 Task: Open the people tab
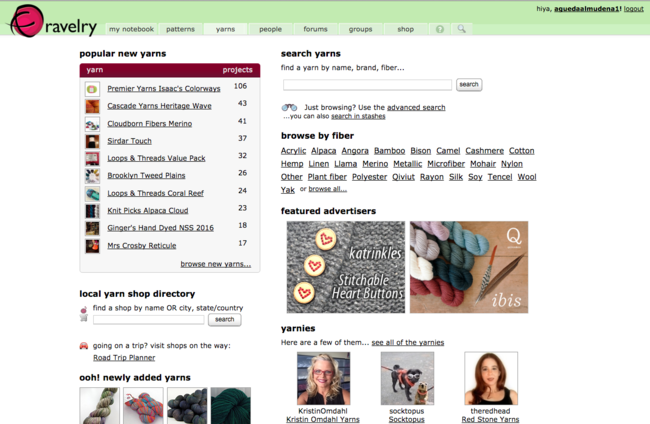click(270, 29)
